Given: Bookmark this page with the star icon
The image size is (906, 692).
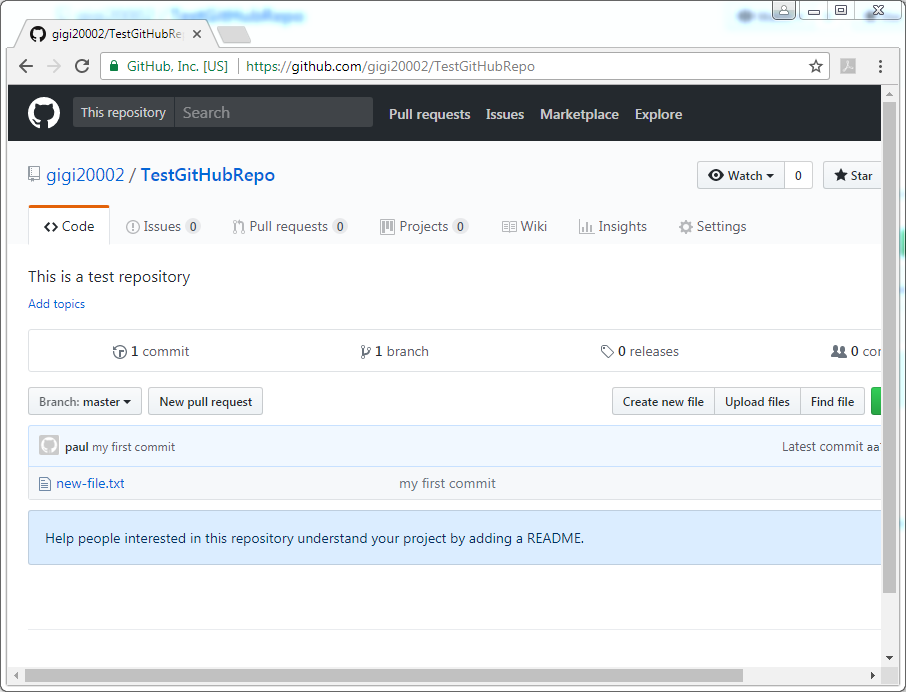Looking at the screenshot, I should [815, 66].
